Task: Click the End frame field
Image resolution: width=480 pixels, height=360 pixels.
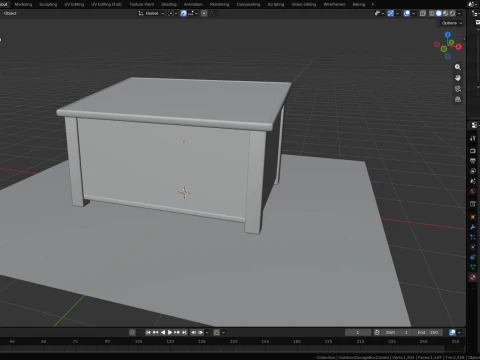Action: pyautogui.click(x=428, y=332)
